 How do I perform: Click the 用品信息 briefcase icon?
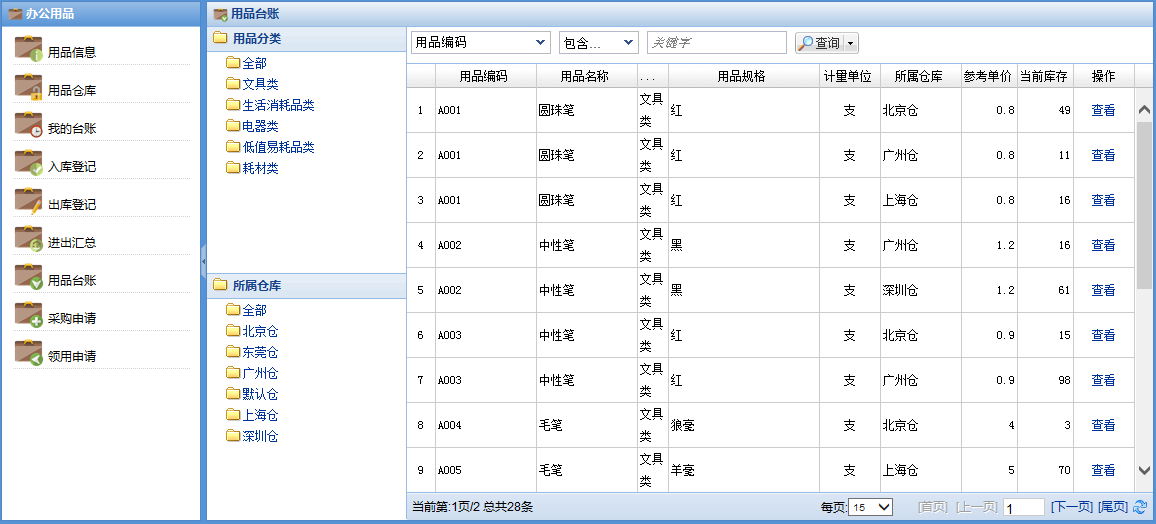(x=29, y=50)
